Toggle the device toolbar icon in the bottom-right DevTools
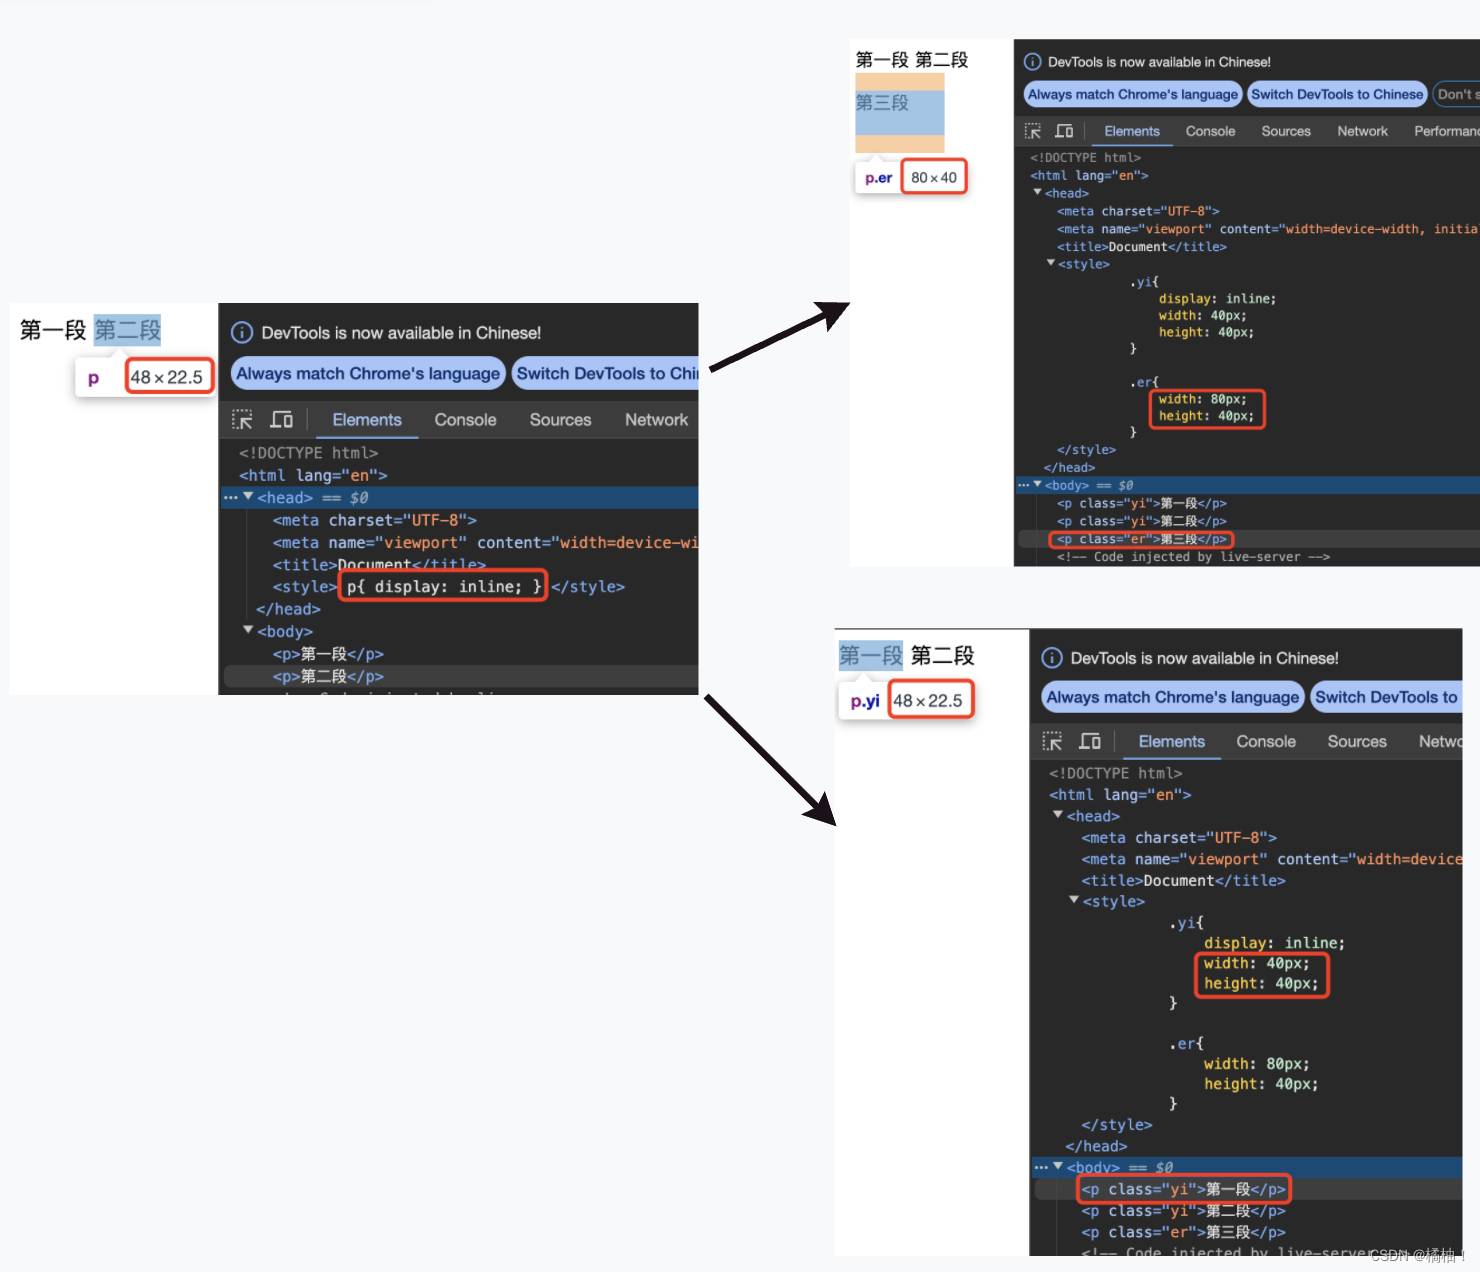 (x=1090, y=741)
